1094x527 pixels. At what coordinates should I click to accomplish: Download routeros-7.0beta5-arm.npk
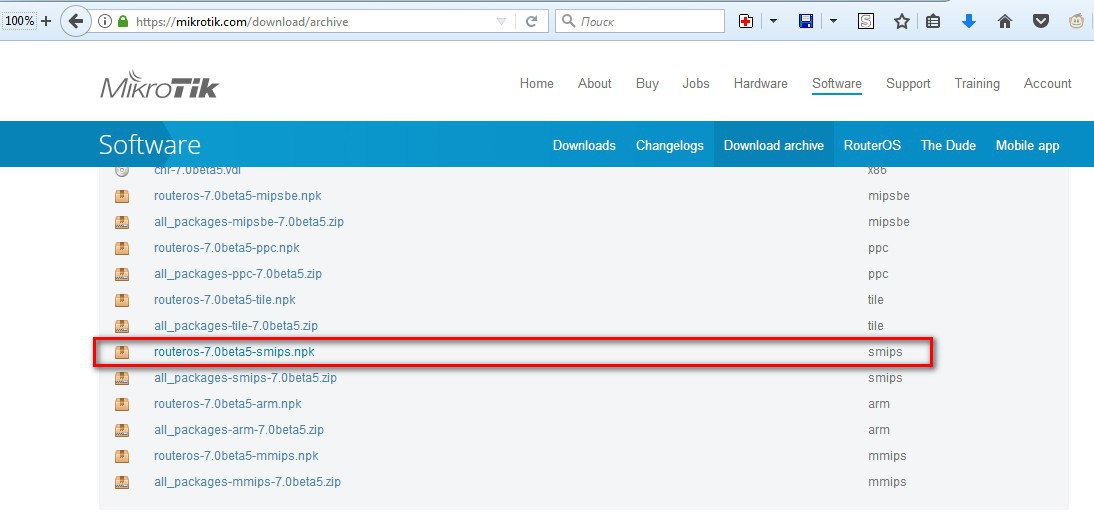pos(227,403)
